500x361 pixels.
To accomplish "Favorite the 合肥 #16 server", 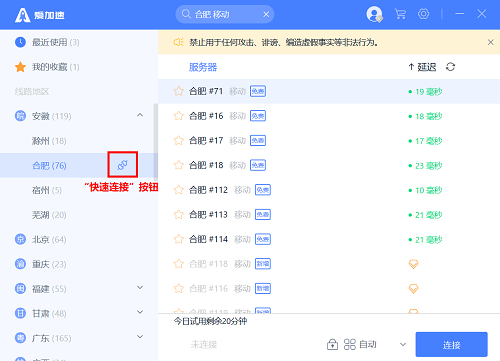I will pos(179,116).
